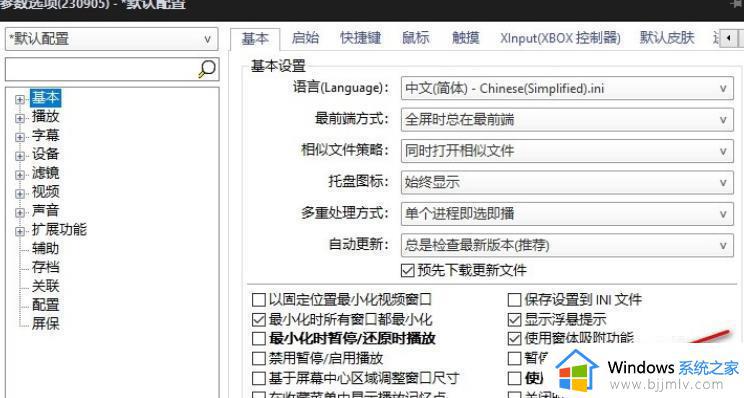Switch to the XInput(XBOX 控制器) tab
Screen dimensions: 744x398
[560, 38]
